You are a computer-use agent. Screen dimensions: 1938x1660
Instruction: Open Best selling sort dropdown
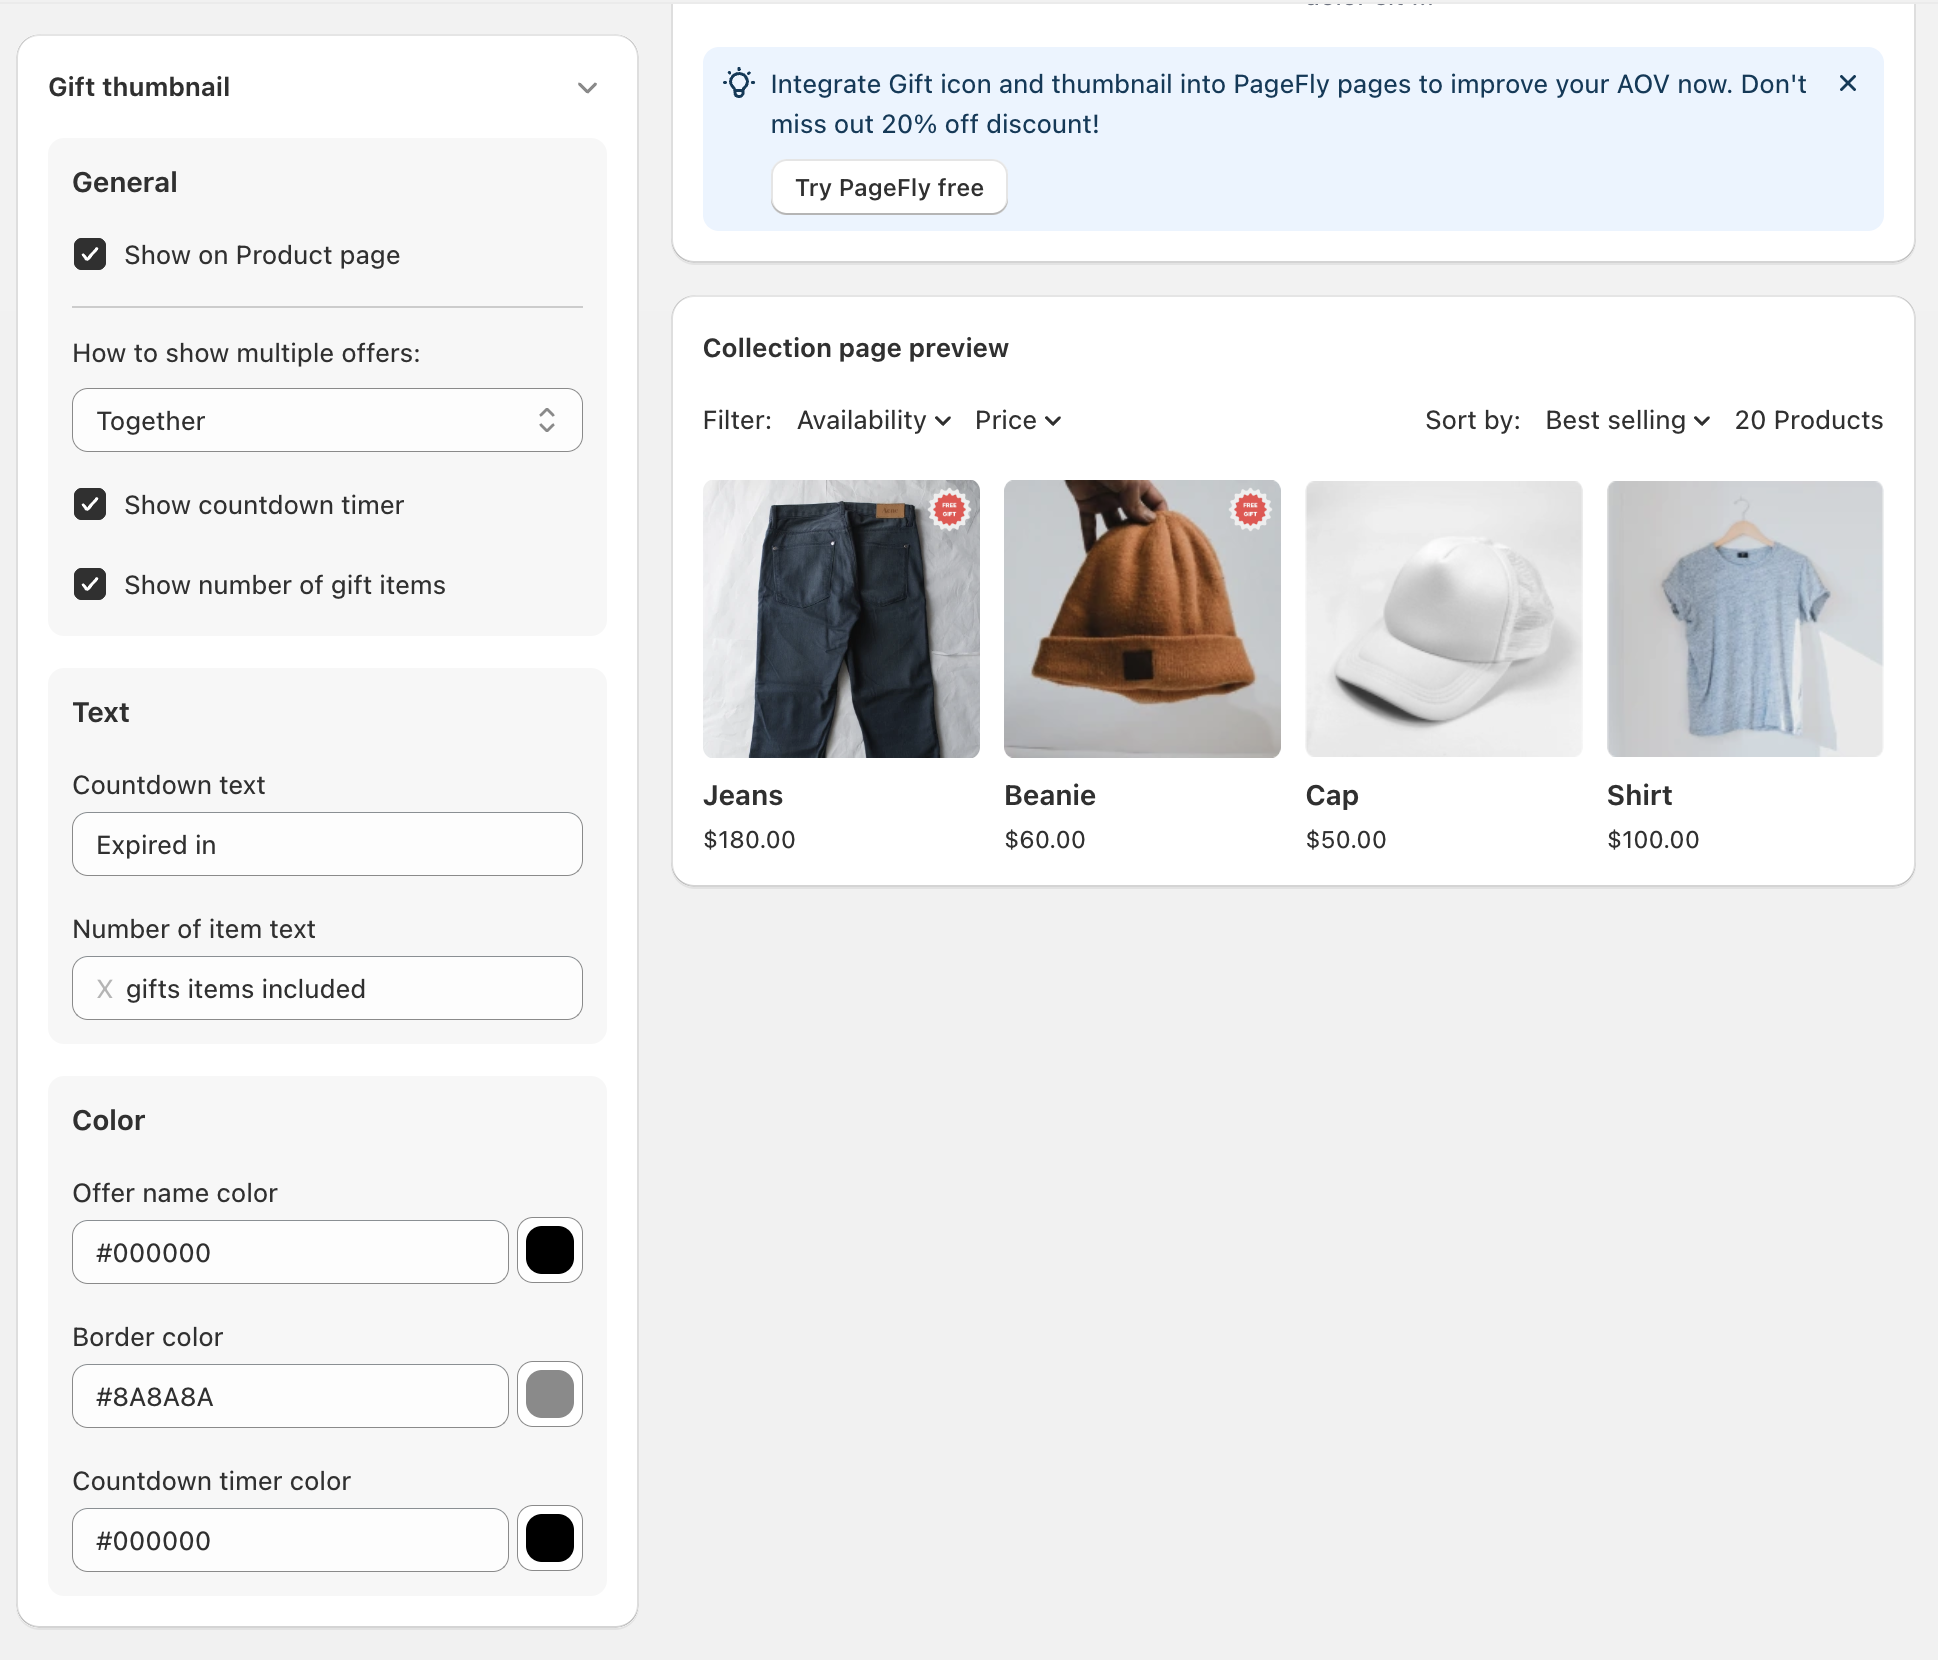(1627, 421)
